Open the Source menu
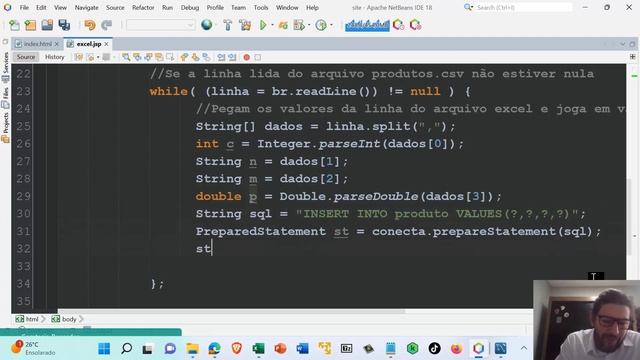The image size is (640, 360). (115, 7)
